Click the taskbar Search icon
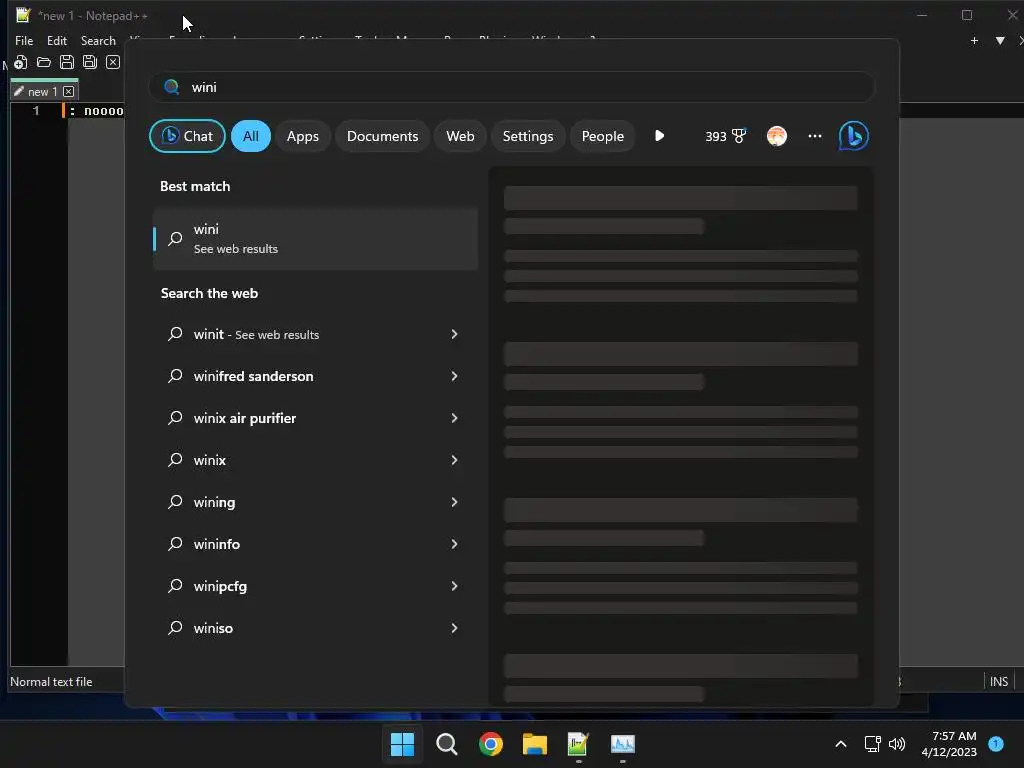The image size is (1024, 768). click(447, 744)
